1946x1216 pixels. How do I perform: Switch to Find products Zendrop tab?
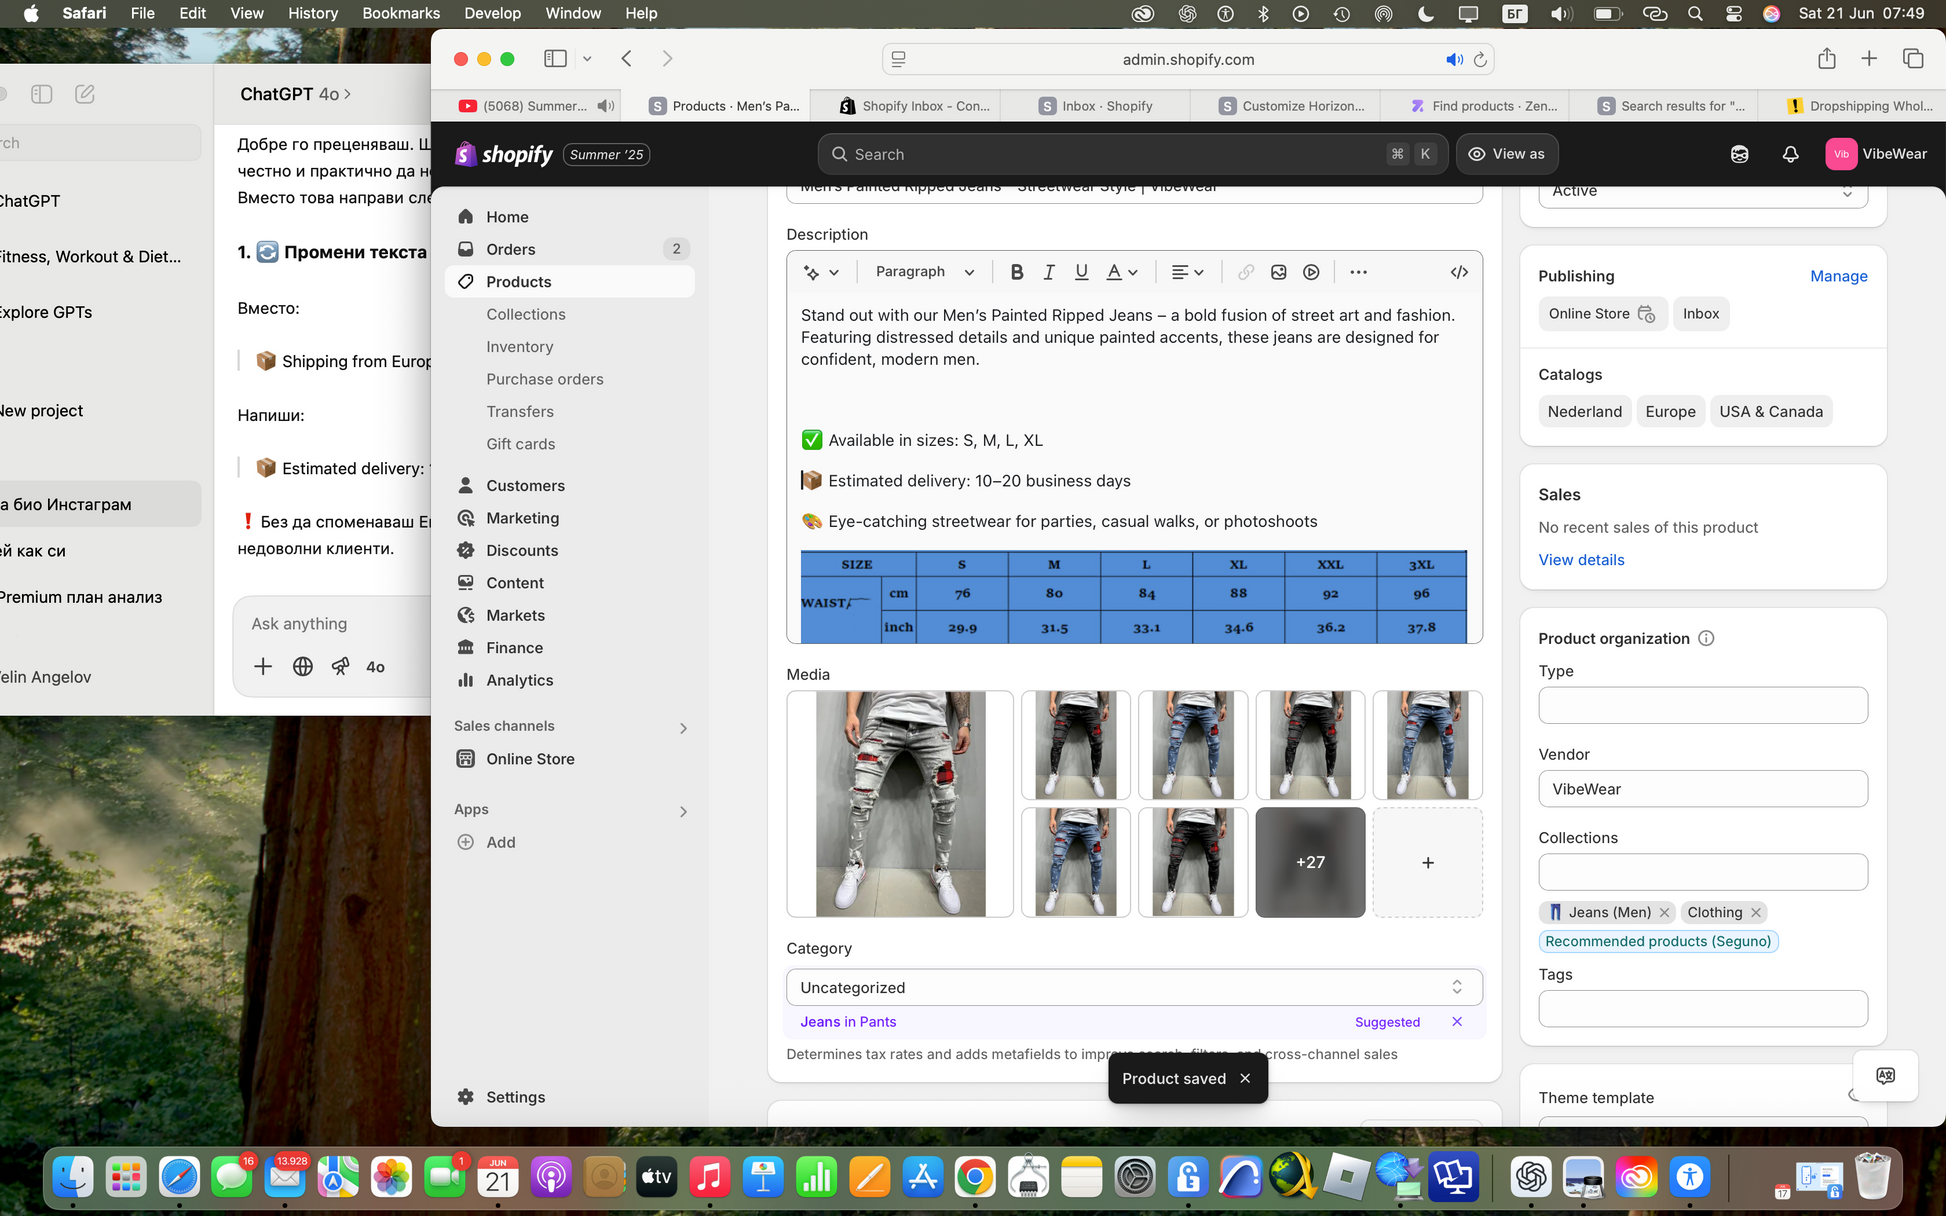1483,106
